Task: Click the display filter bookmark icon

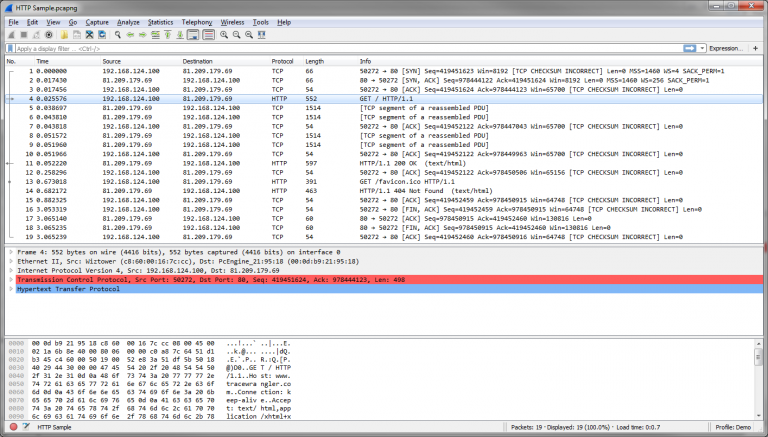Action: coord(10,48)
